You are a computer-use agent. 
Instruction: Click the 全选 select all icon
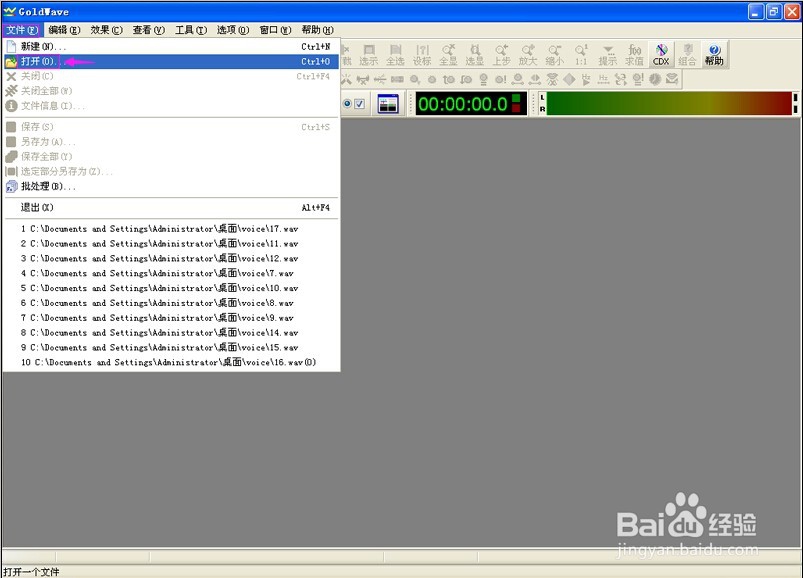pos(395,55)
